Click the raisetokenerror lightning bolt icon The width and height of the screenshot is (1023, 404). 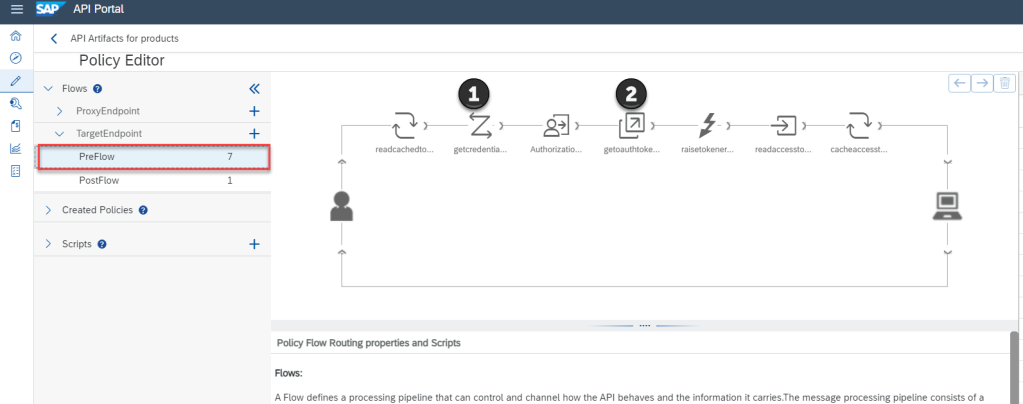tap(708, 126)
